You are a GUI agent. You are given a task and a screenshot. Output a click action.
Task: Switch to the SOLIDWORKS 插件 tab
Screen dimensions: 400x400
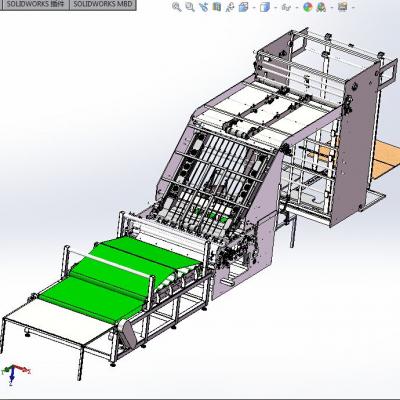tap(35, 4)
